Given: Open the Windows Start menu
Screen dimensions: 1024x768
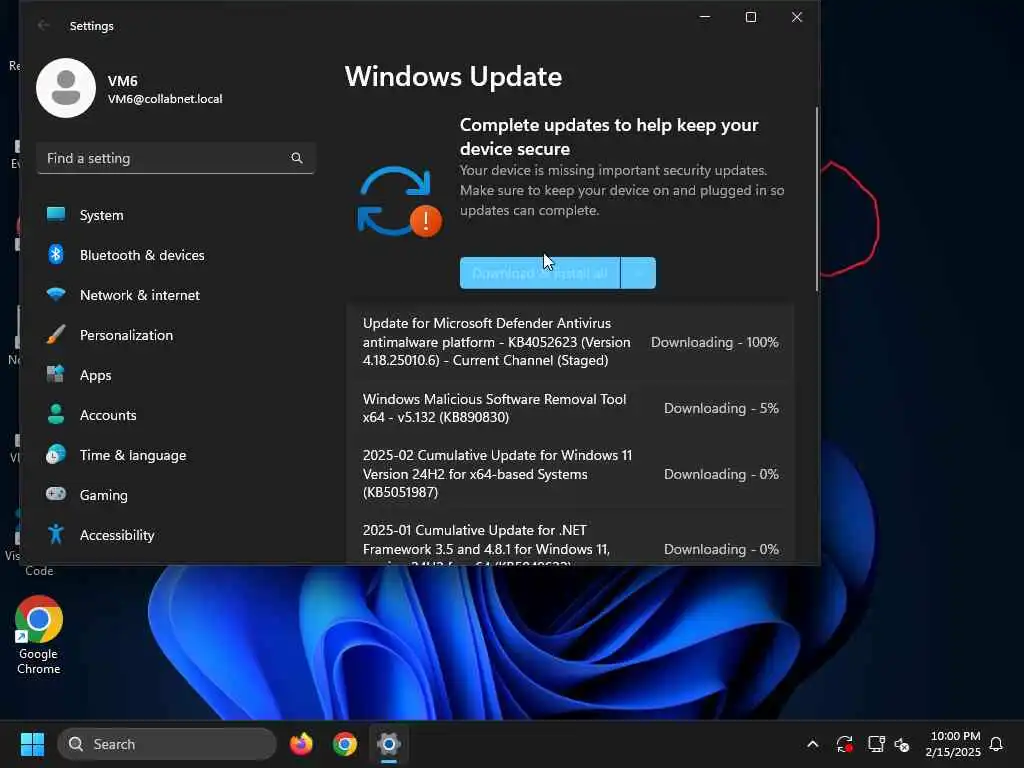Looking at the screenshot, I should point(32,744).
